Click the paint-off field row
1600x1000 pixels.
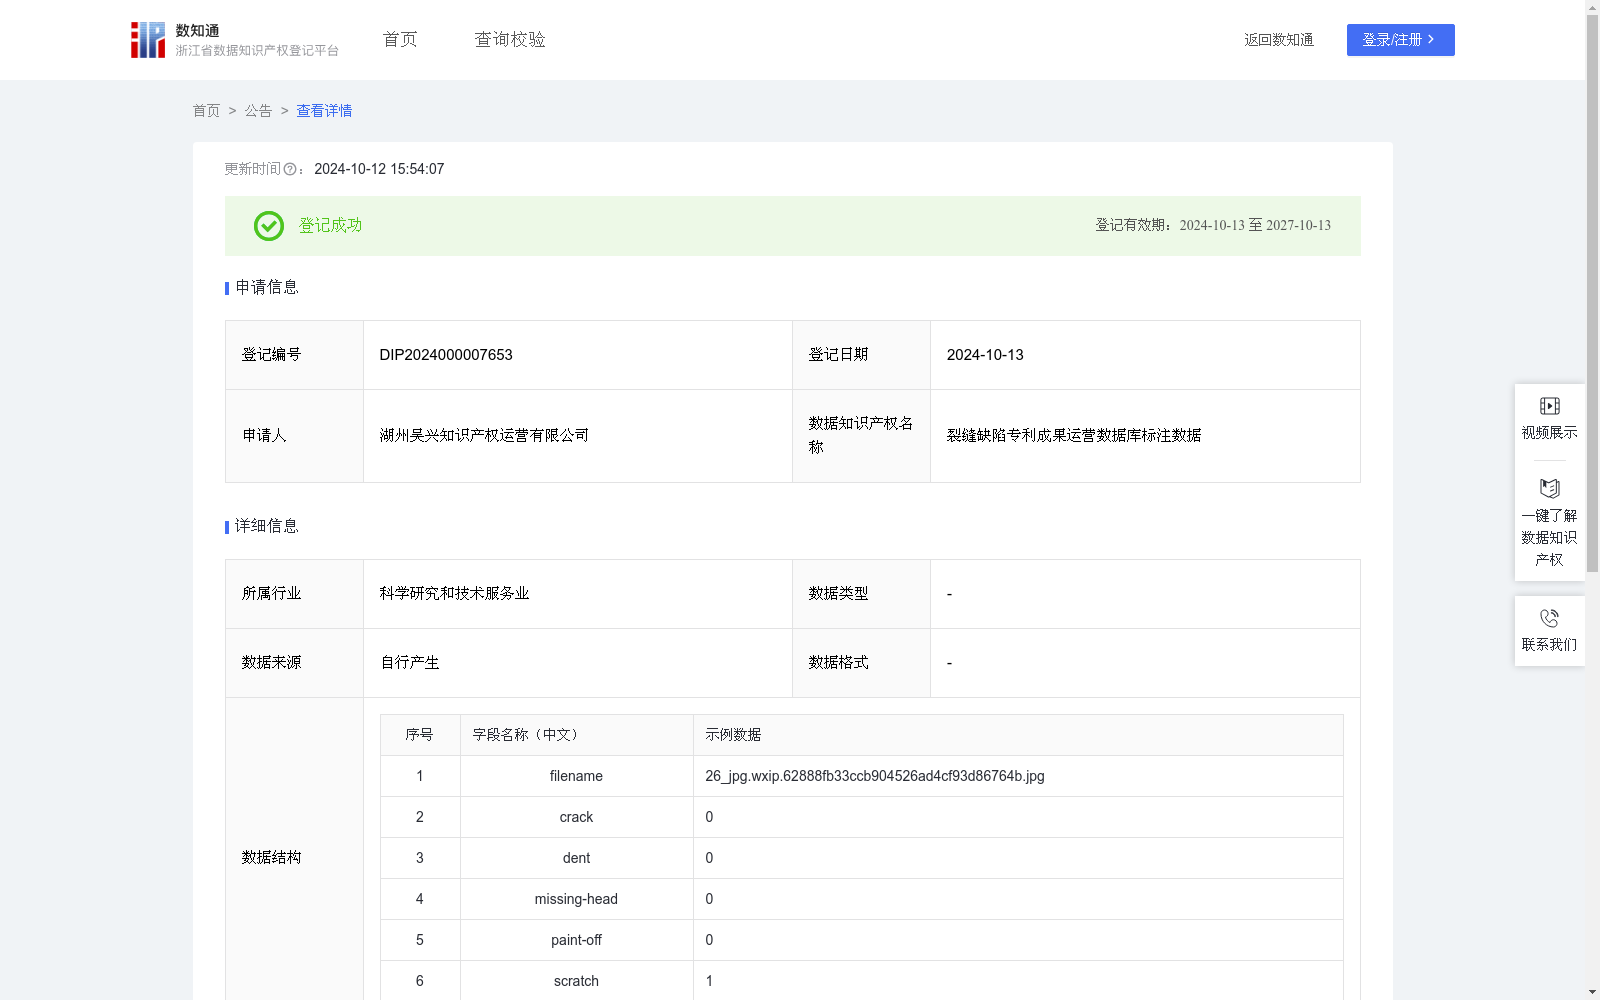pyautogui.click(x=862, y=940)
